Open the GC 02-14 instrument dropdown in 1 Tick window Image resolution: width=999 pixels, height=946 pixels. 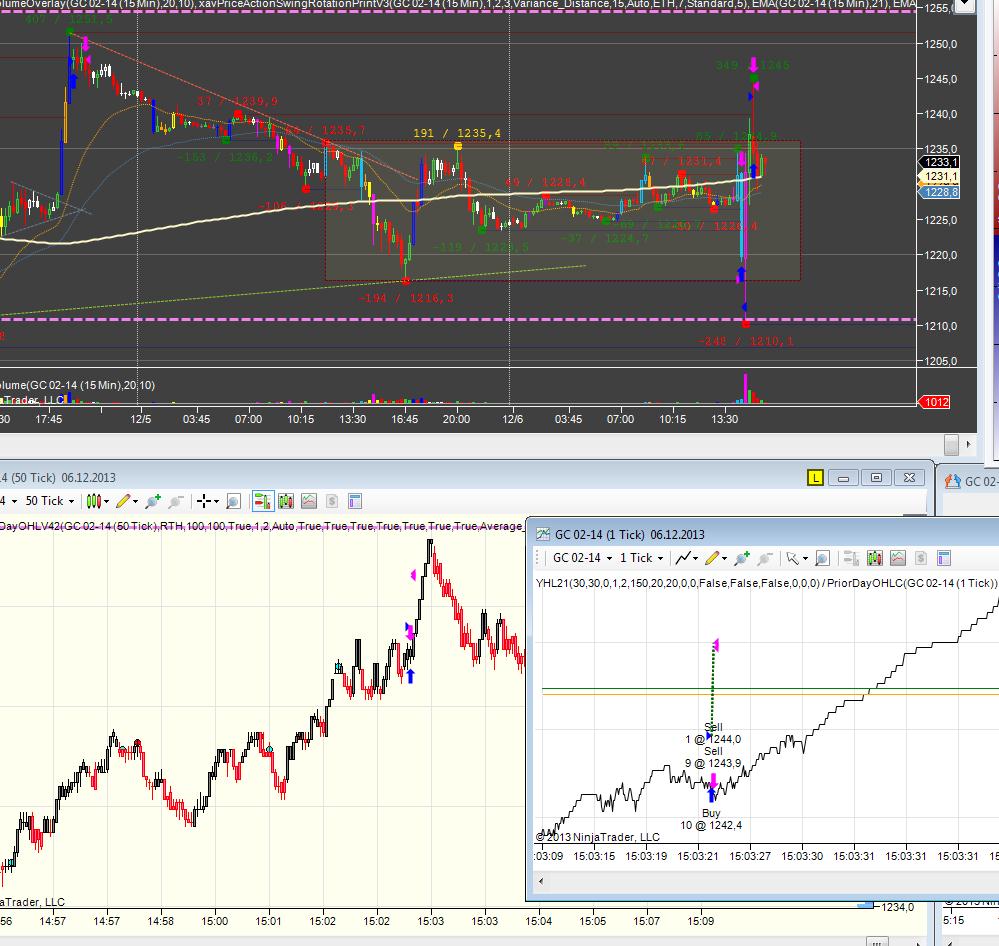(x=582, y=559)
